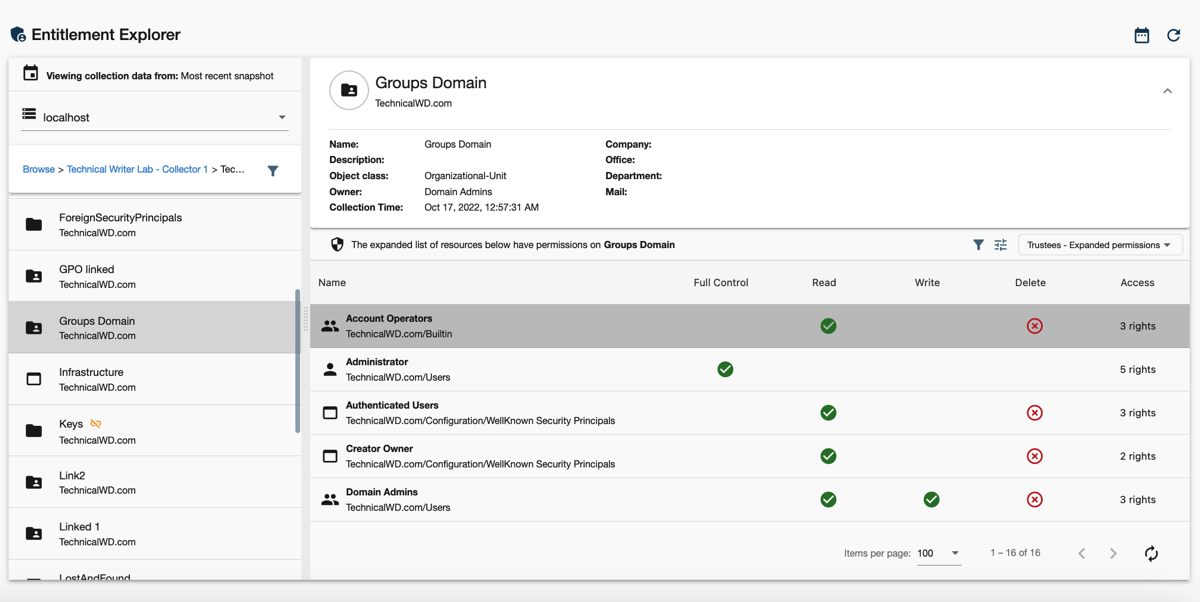Open the Items per page dropdown
Image resolution: width=1200 pixels, height=602 pixels.
tap(938, 553)
